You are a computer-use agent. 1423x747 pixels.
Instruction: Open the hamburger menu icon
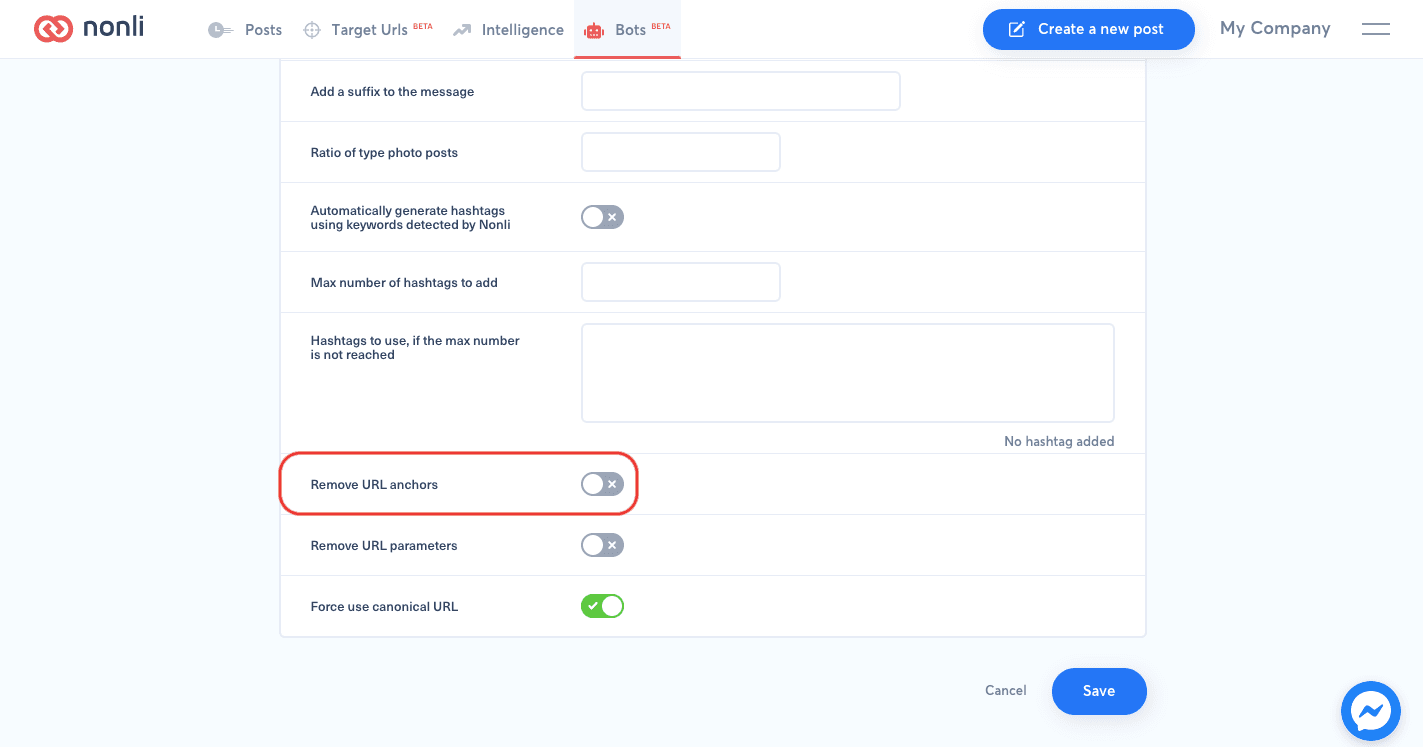click(1376, 29)
